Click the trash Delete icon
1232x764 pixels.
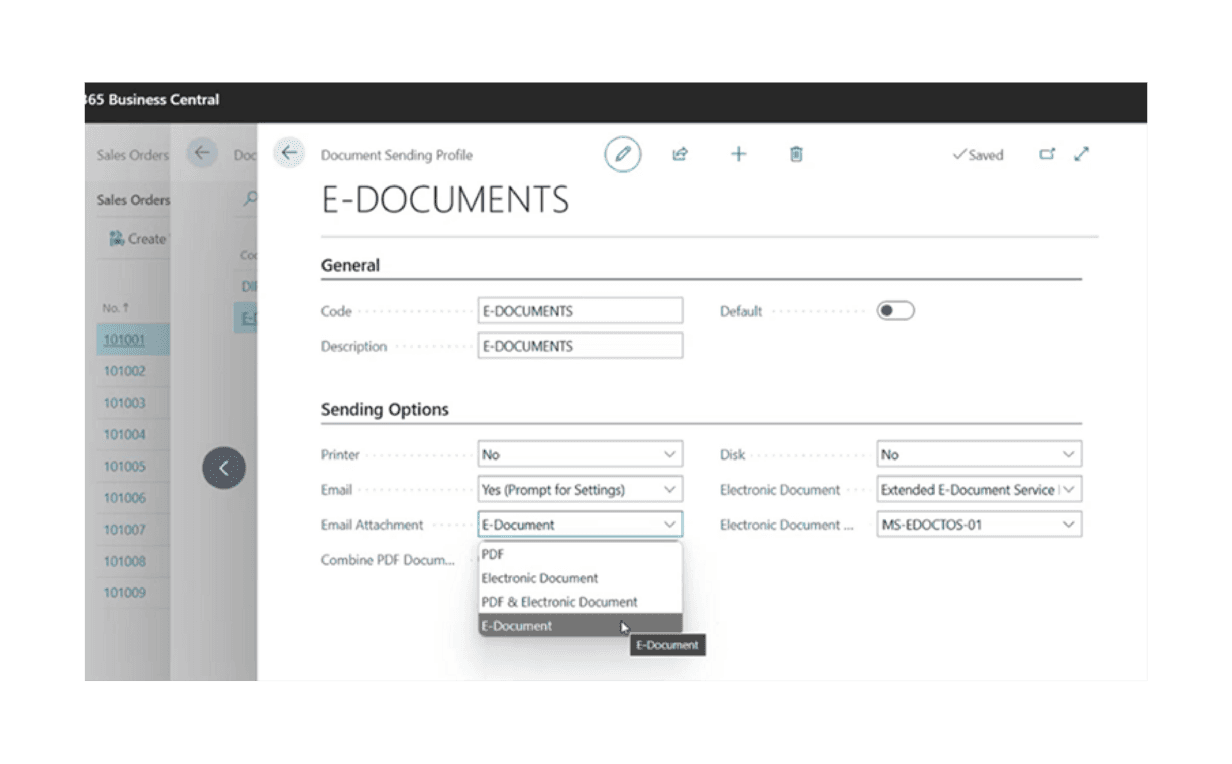[x=796, y=154]
